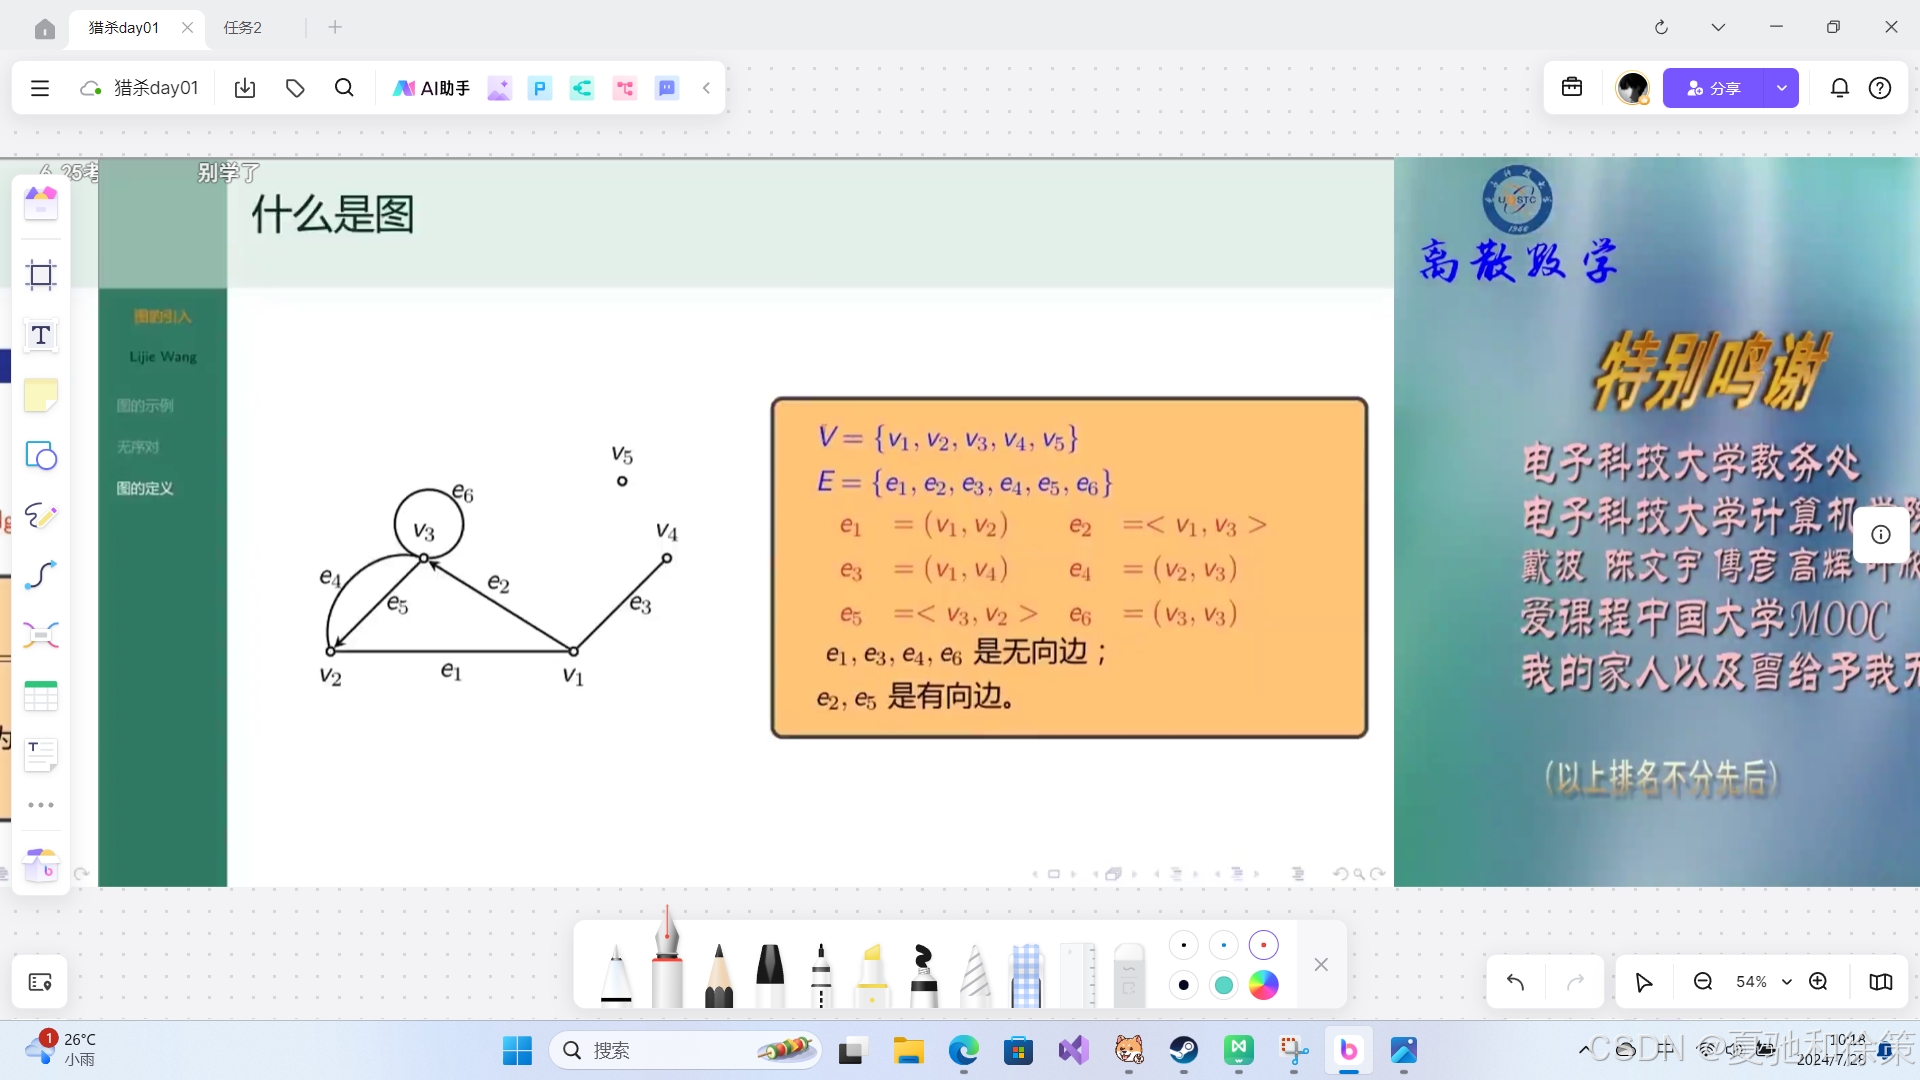Select the shapes tool

(41, 456)
